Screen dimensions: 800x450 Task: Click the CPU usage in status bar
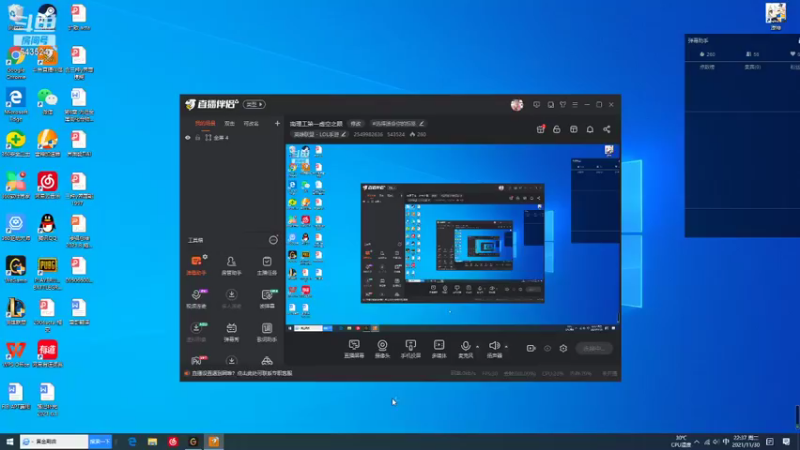(x=553, y=373)
